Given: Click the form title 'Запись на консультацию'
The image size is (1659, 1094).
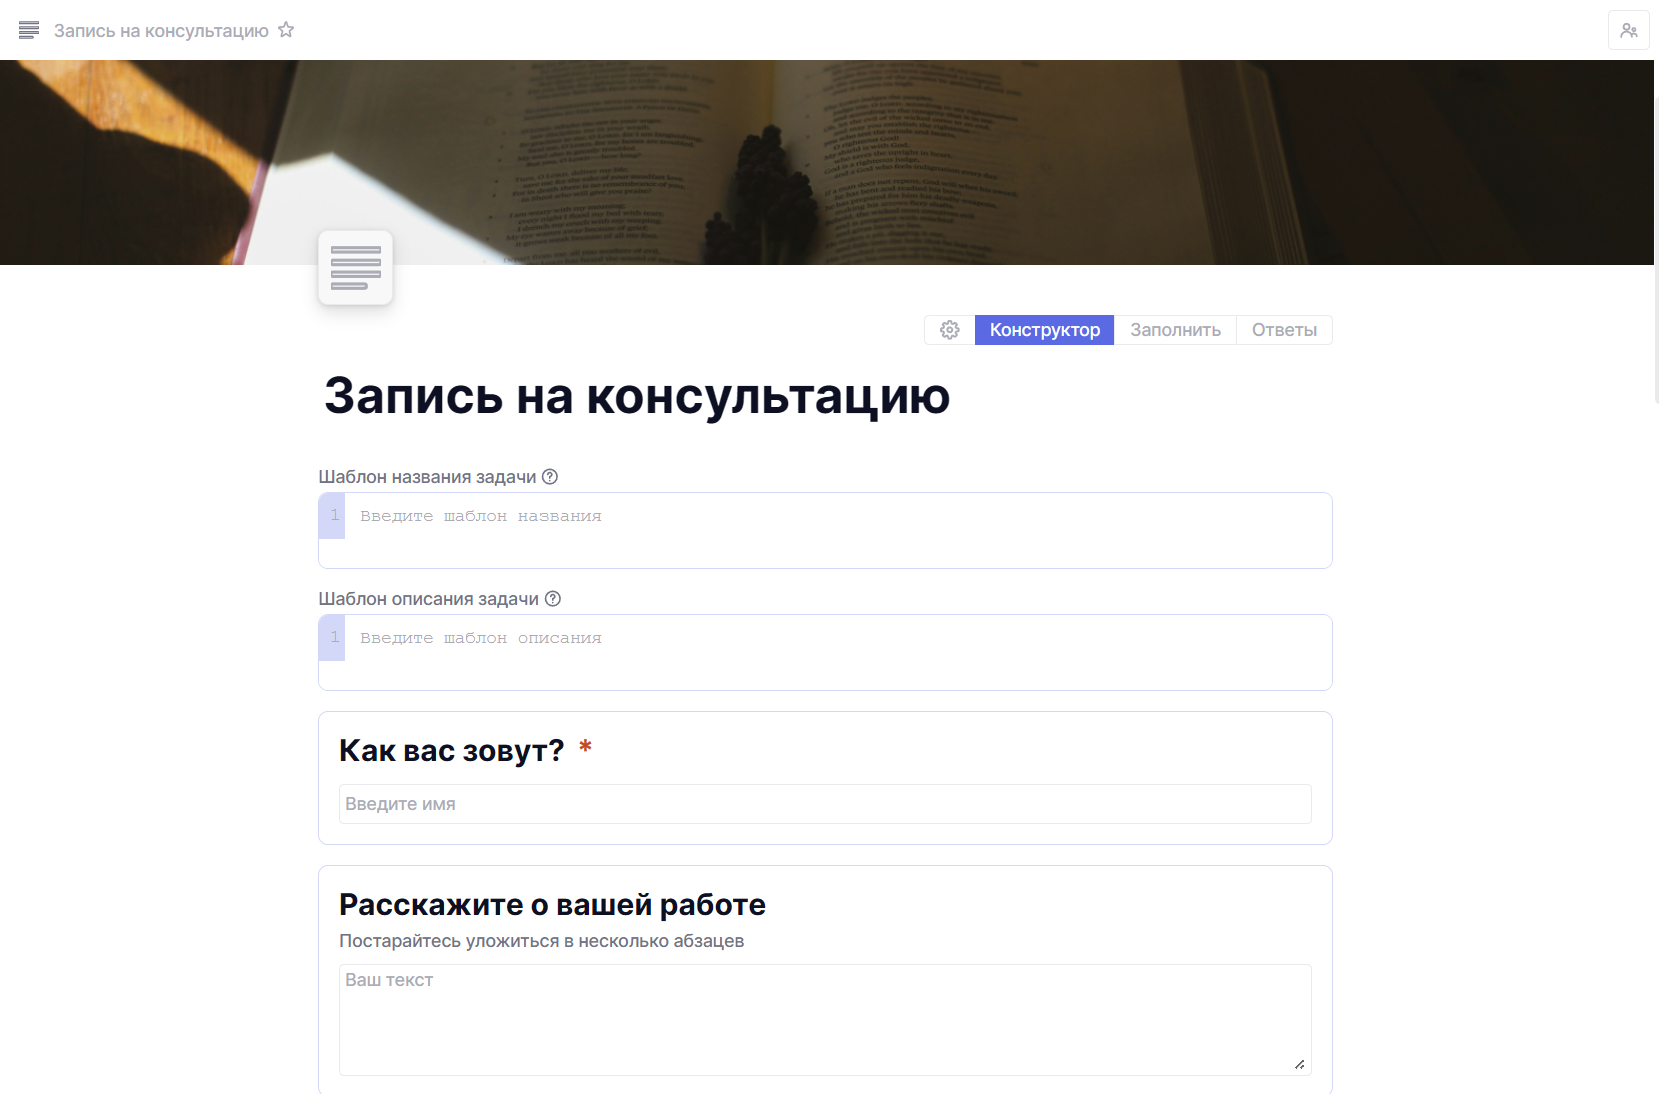Looking at the screenshot, I should 636,396.
